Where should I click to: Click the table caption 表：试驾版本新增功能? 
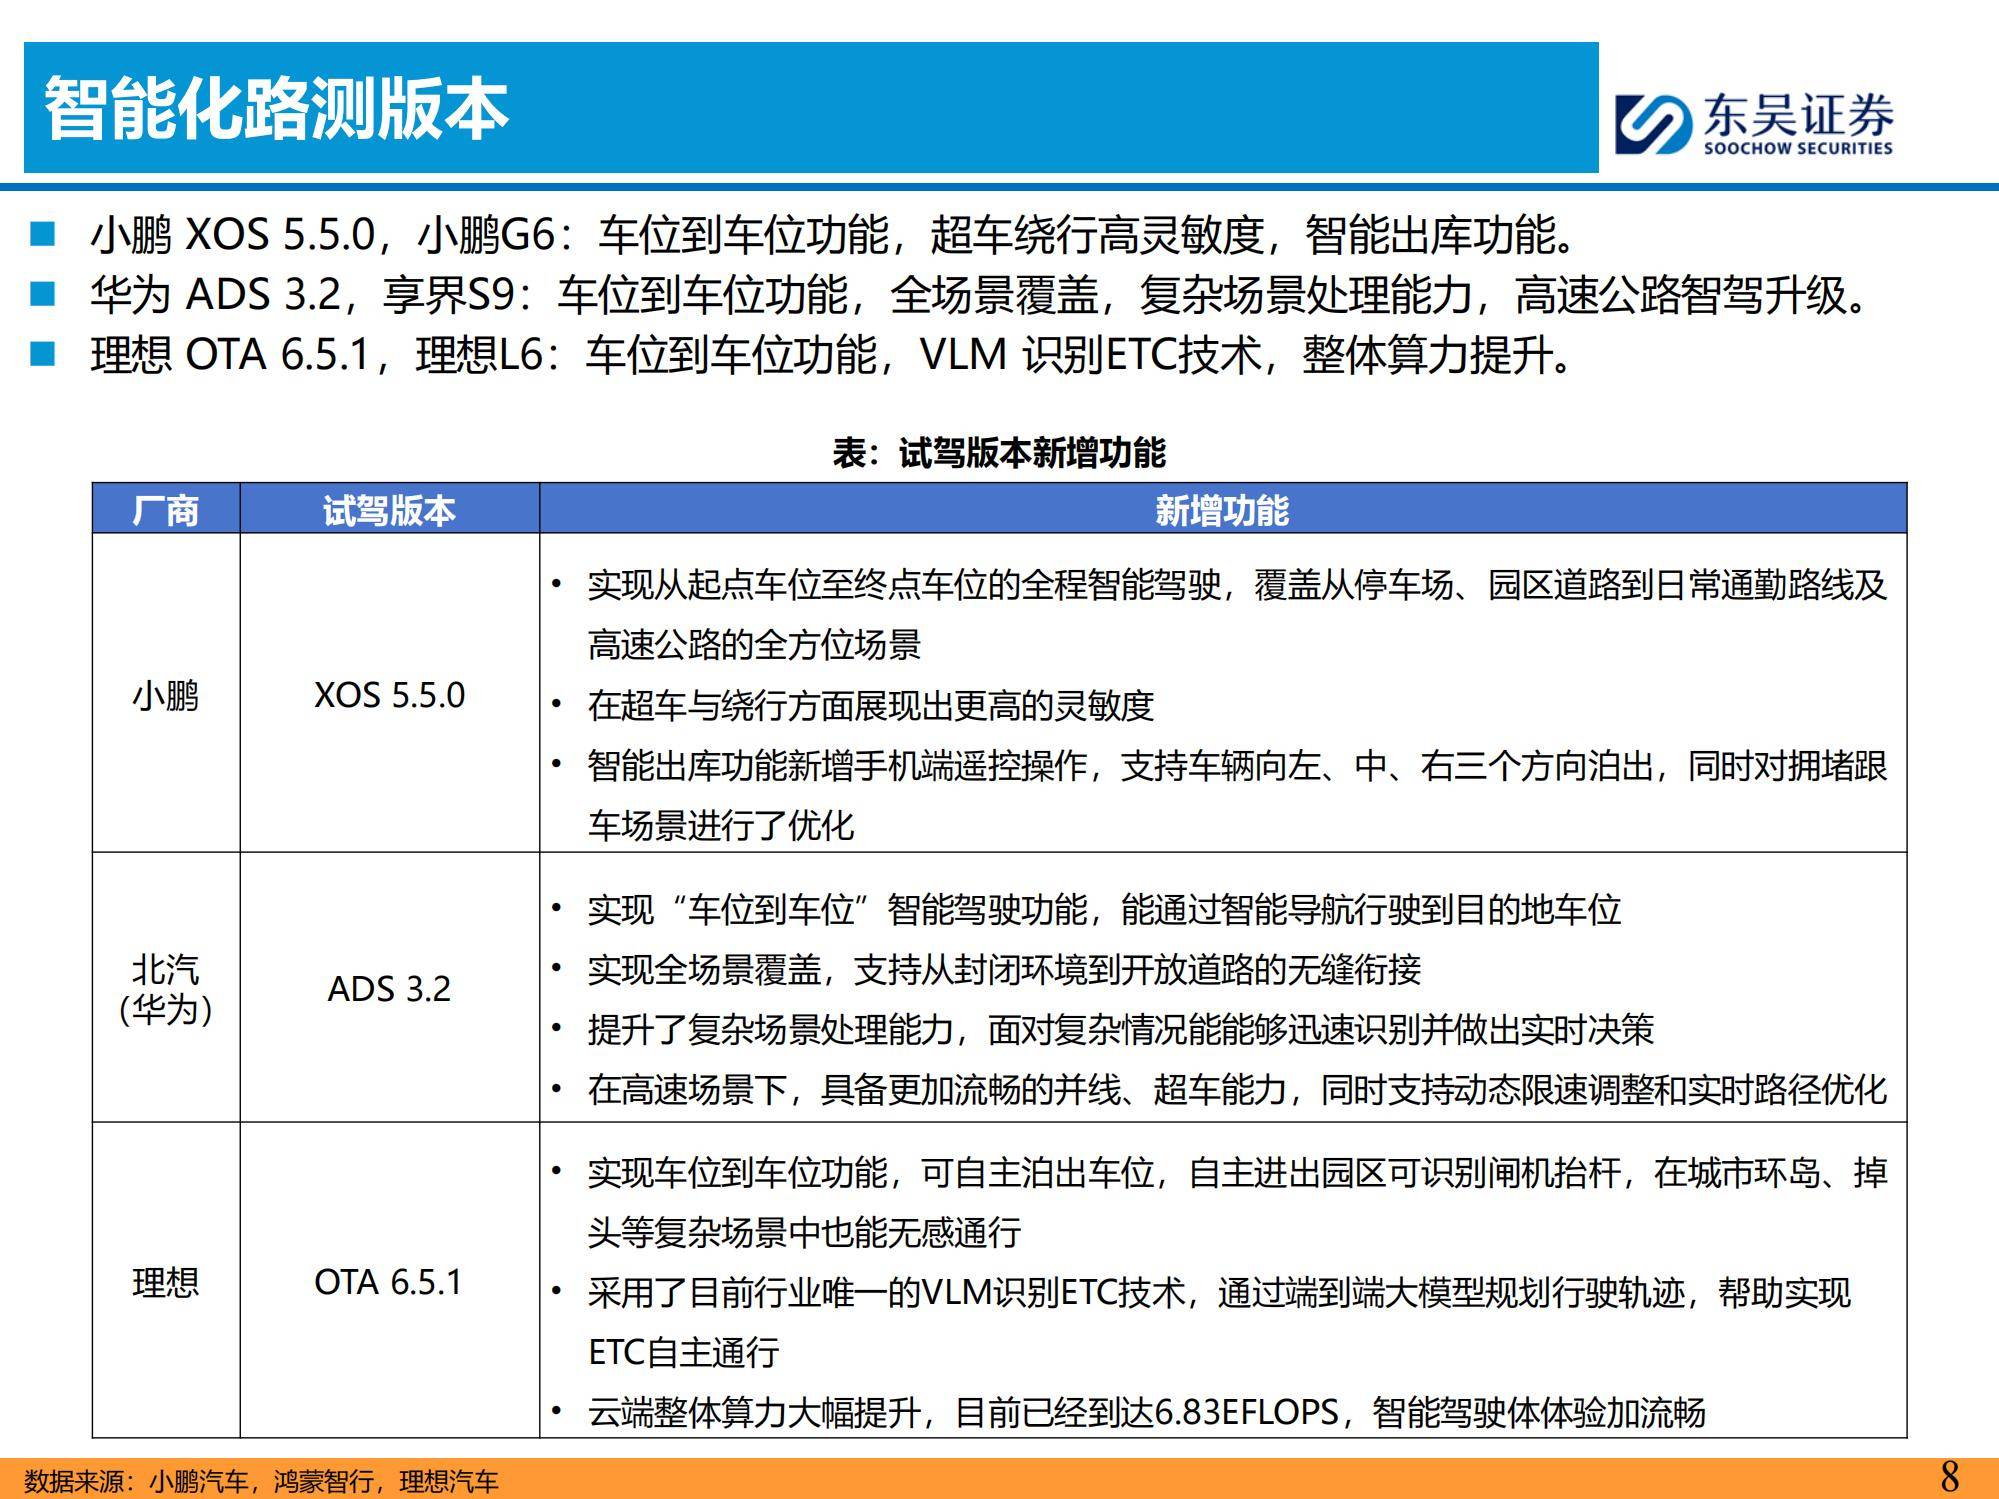(999, 453)
